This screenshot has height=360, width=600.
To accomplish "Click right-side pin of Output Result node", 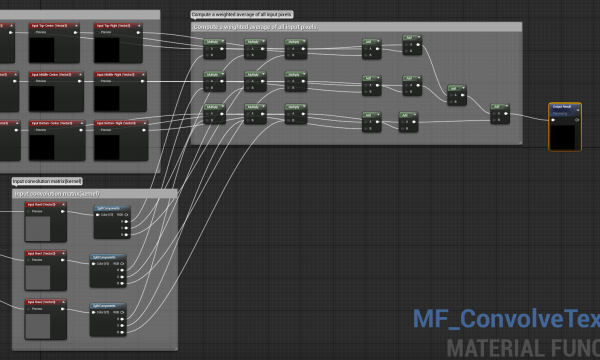I will (577, 120).
